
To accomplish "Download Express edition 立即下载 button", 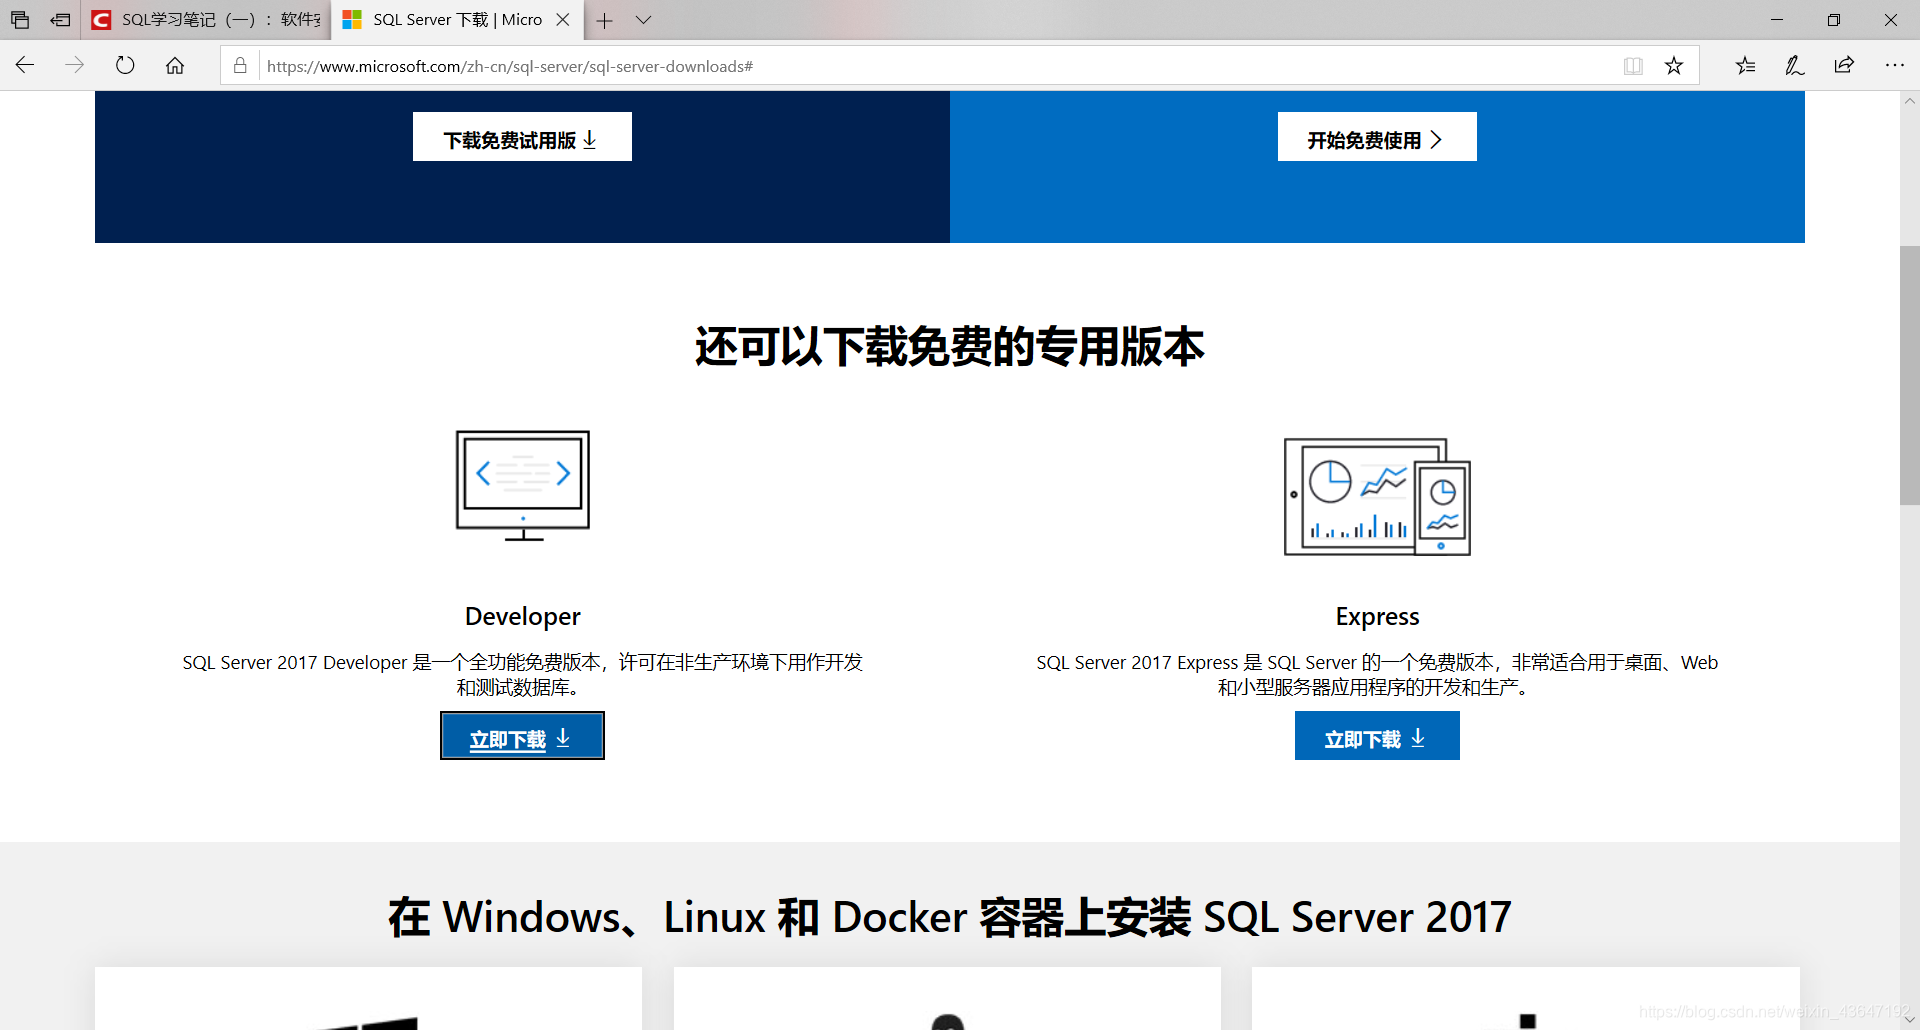I will point(1377,736).
